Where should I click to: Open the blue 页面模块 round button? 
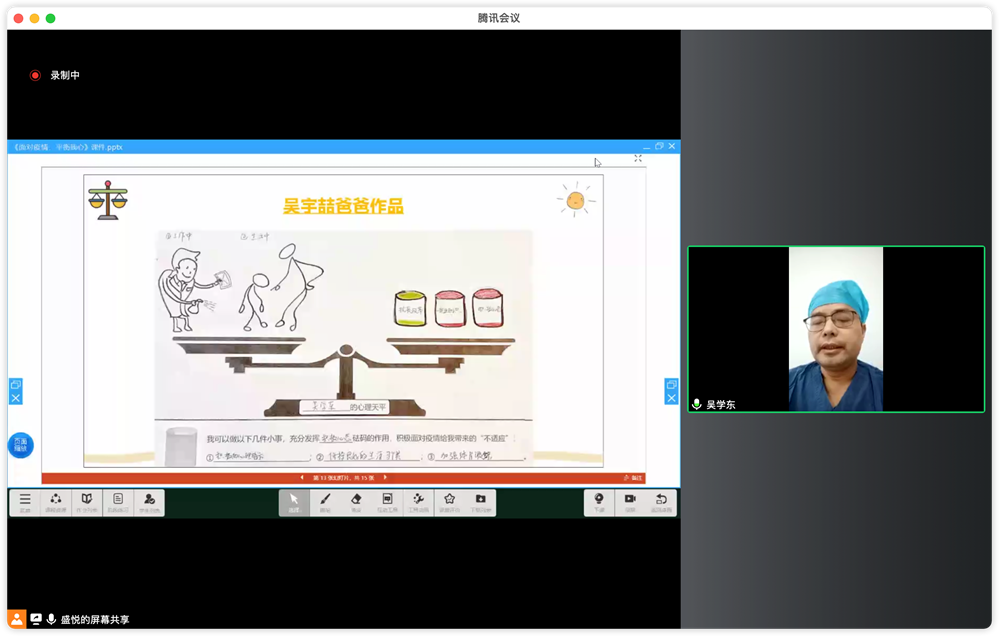pos(20,446)
